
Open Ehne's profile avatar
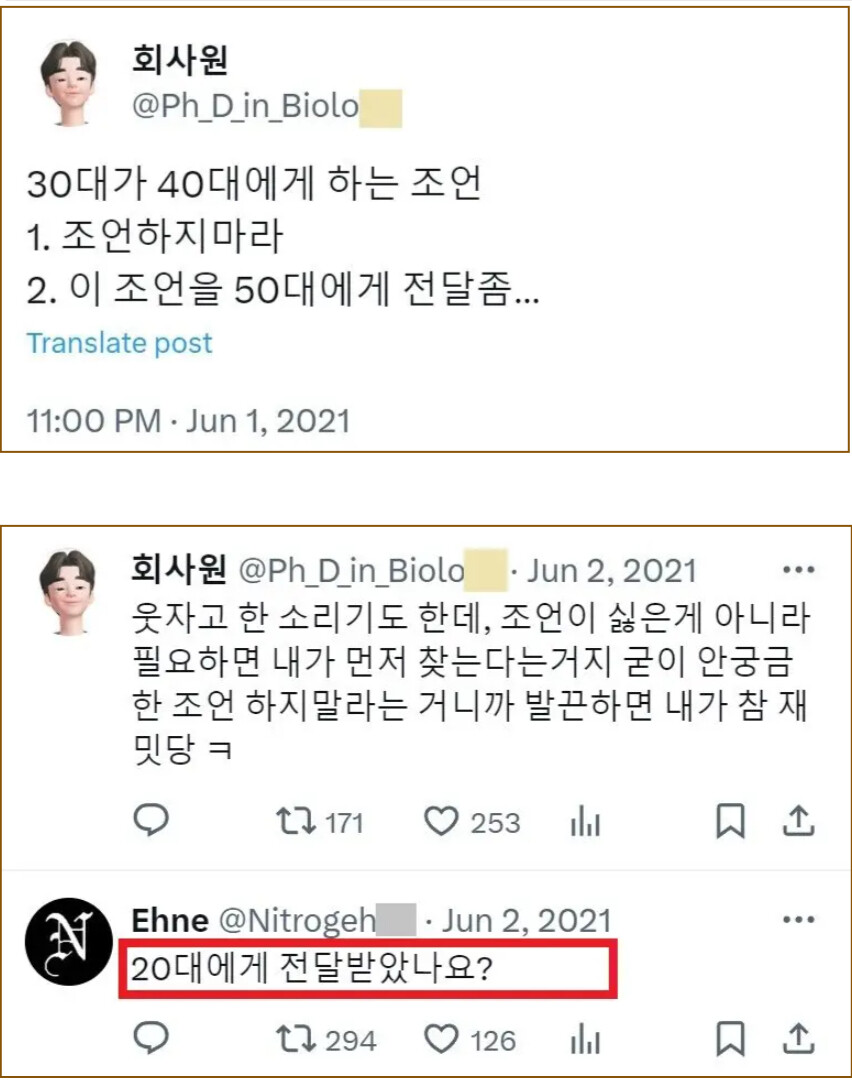(x=69, y=942)
